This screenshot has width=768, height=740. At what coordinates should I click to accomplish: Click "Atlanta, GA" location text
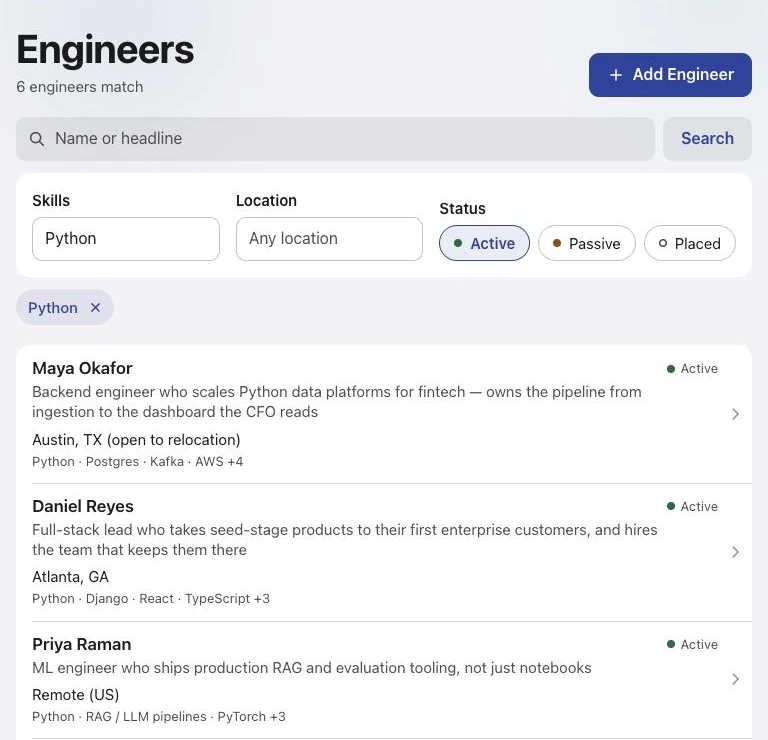tap(71, 577)
